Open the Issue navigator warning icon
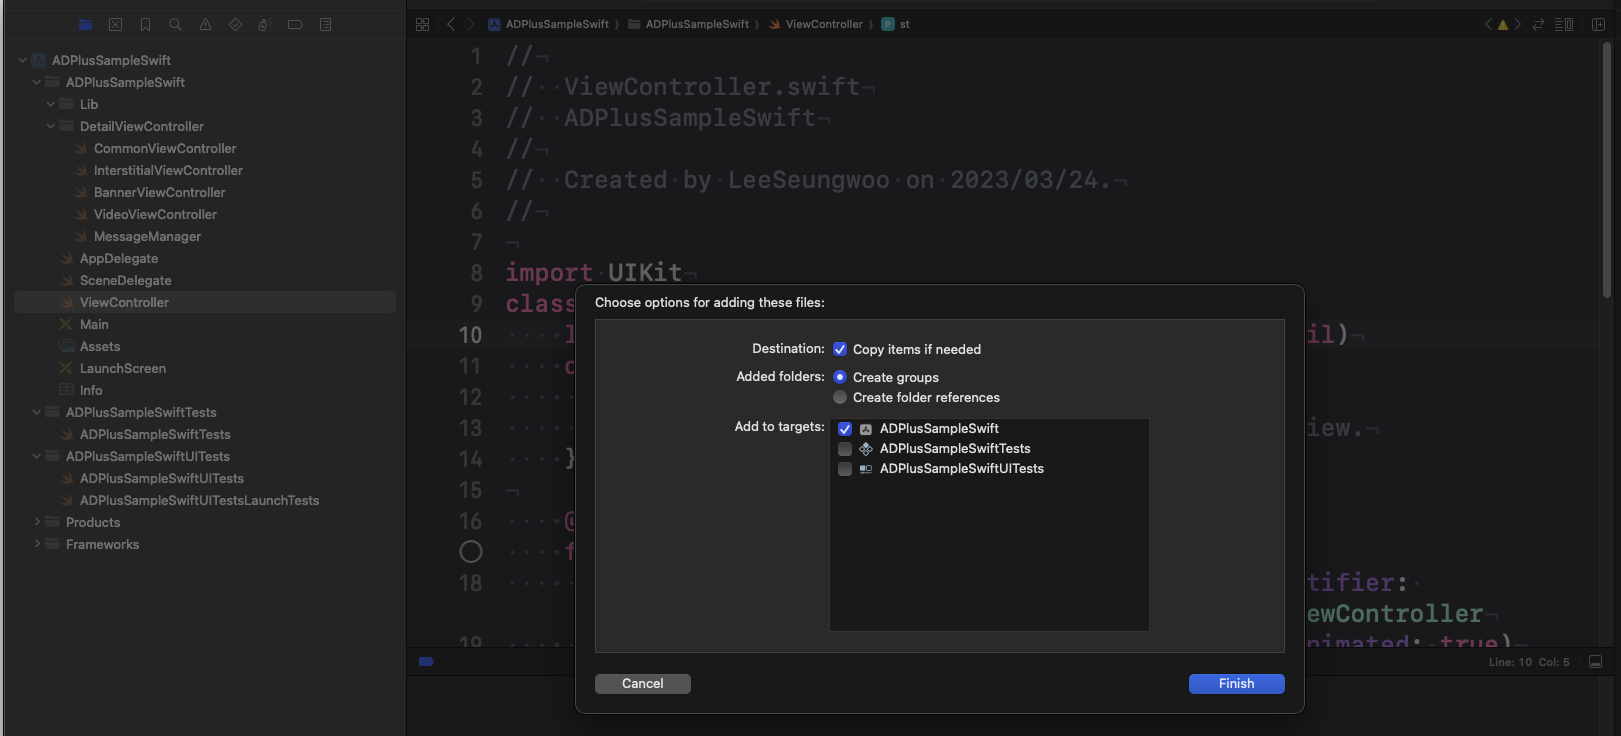The height and width of the screenshot is (736, 1621). point(206,24)
